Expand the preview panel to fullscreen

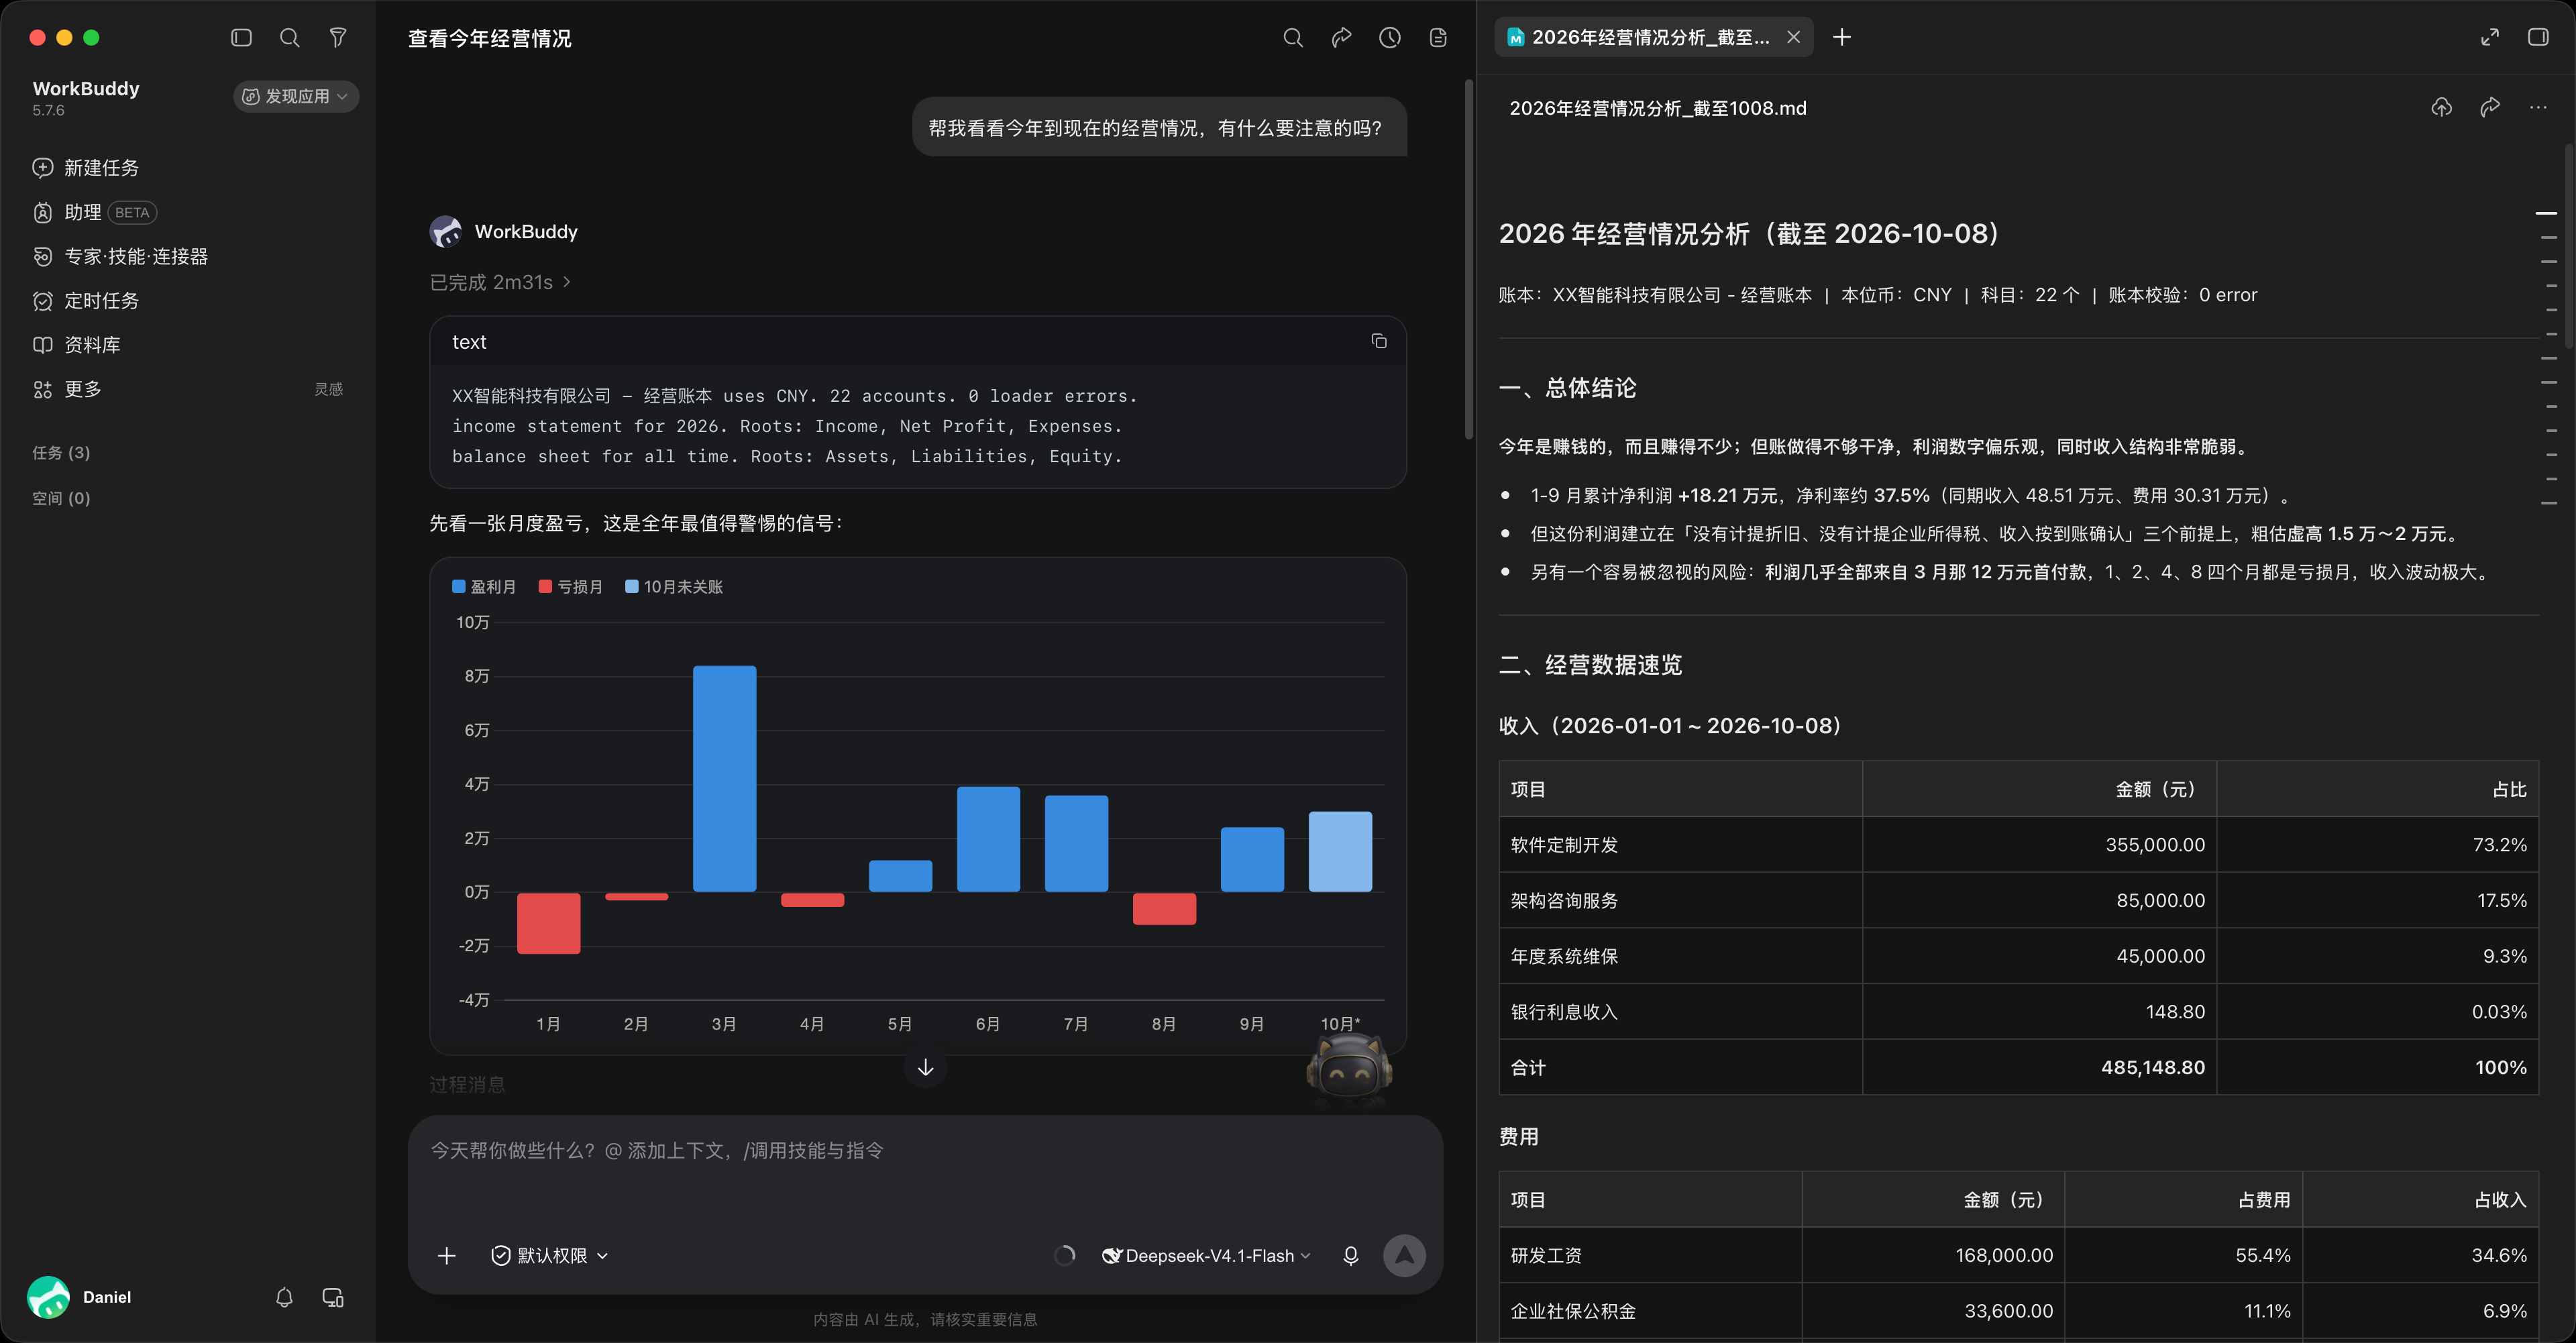pos(2490,38)
